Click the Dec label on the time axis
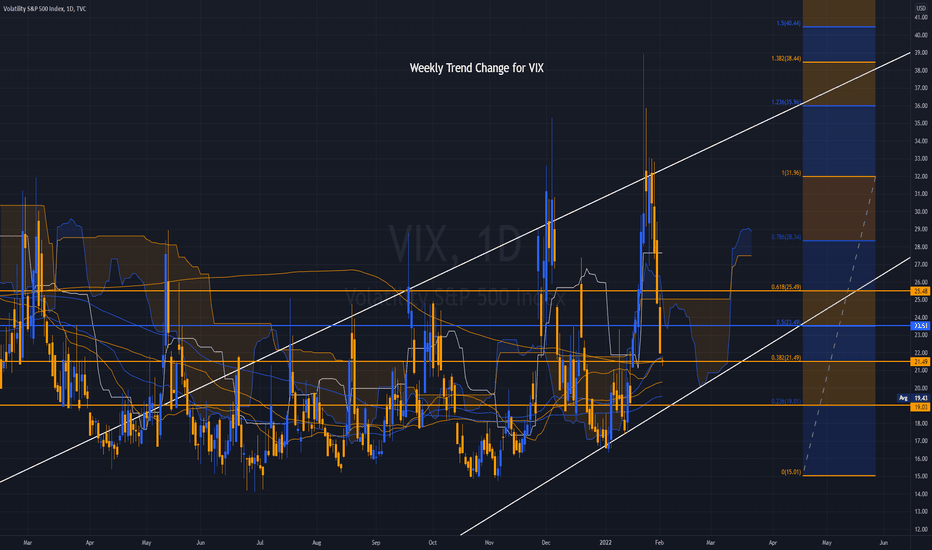The width and height of the screenshot is (932, 550). 546,542
